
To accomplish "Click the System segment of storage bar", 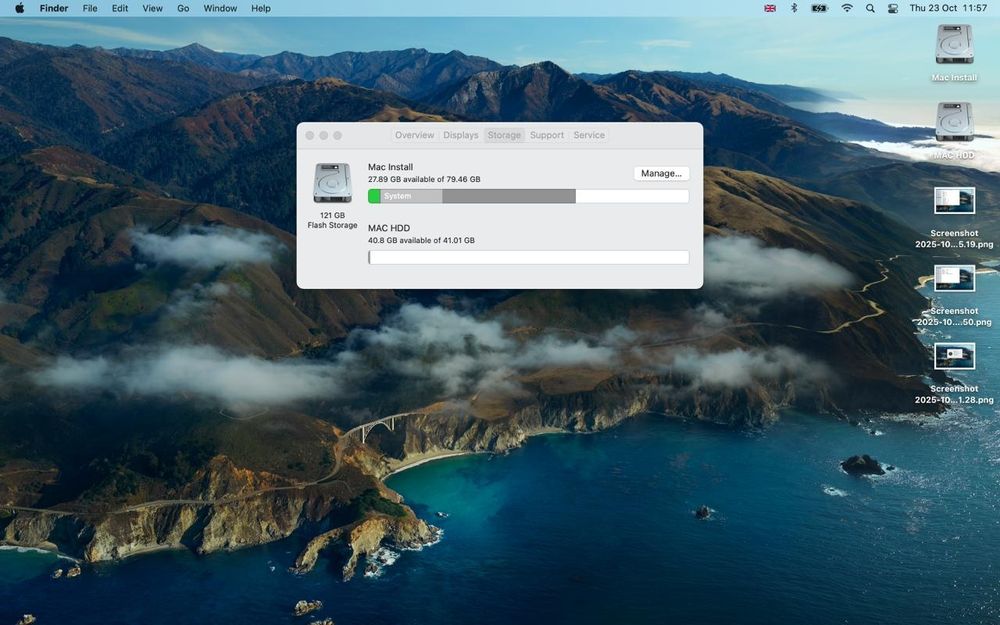I will (410, 196).
